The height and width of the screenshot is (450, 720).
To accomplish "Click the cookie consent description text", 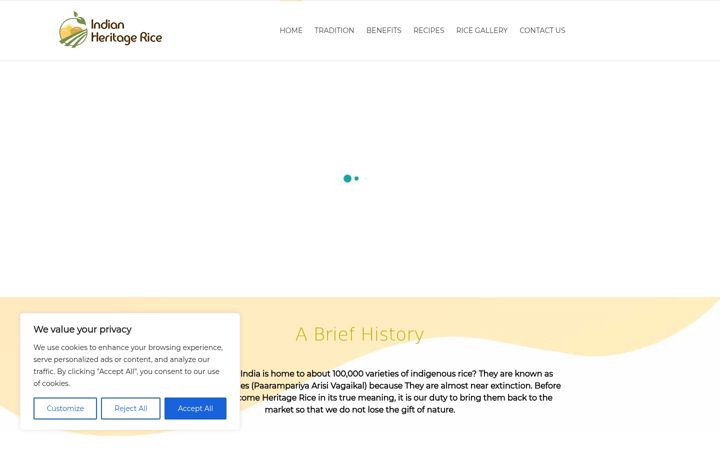I will [128, 365].
